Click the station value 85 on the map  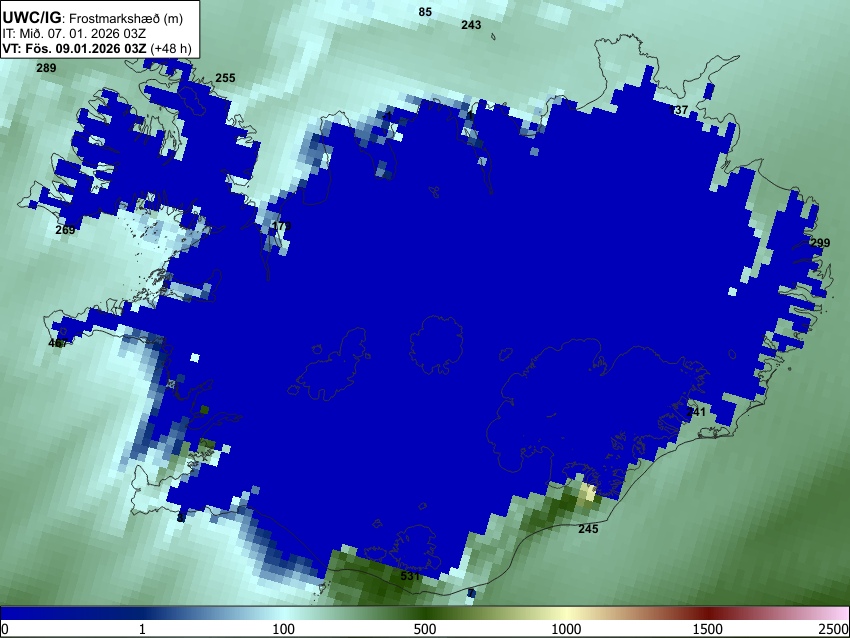(x=425, y=12)
